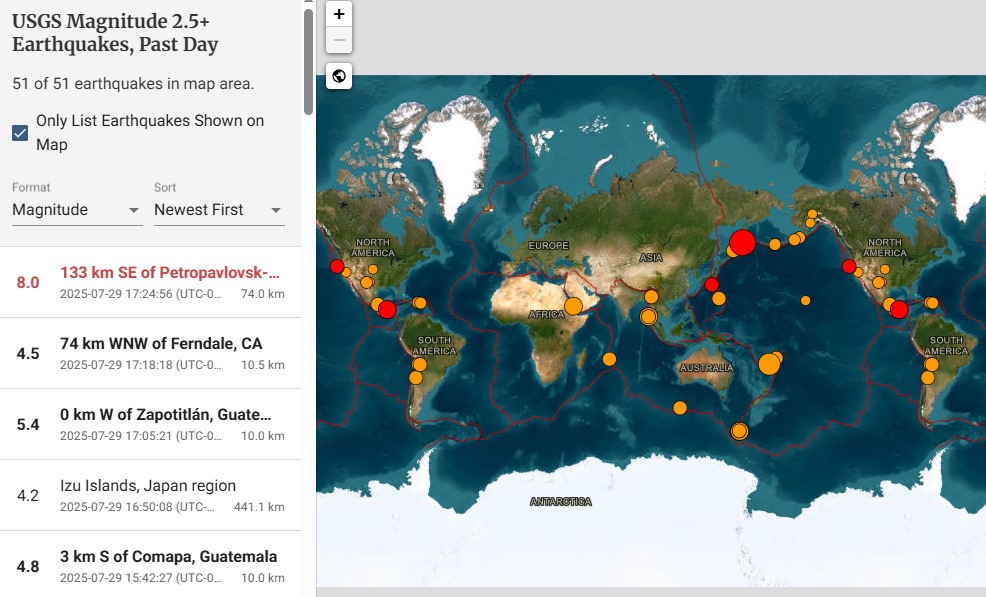Open the Format dropdown set to Magnitude
Screen dimensions: 986x597
point(76,209)
